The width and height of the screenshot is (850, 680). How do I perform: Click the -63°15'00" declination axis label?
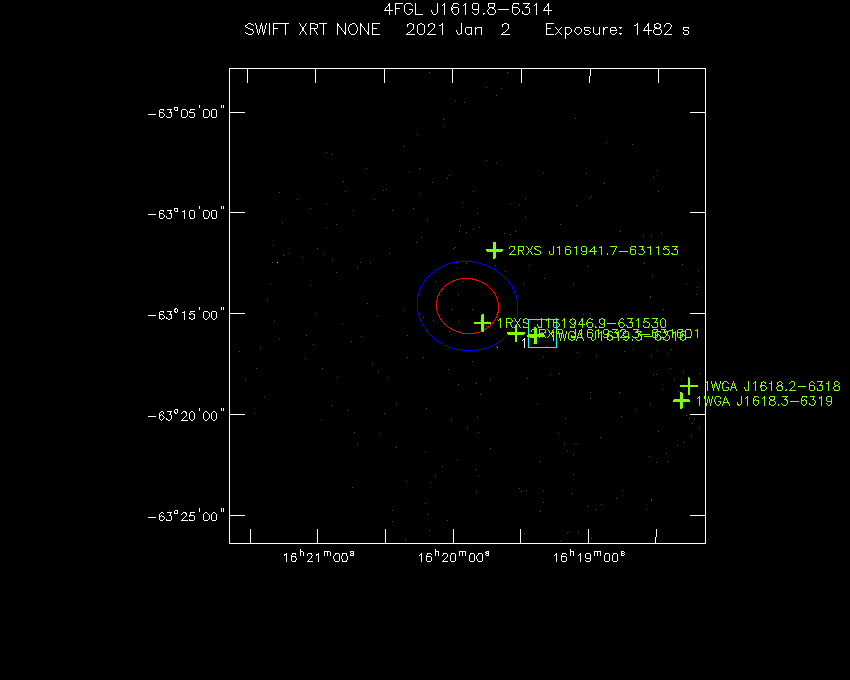(186, 315)
